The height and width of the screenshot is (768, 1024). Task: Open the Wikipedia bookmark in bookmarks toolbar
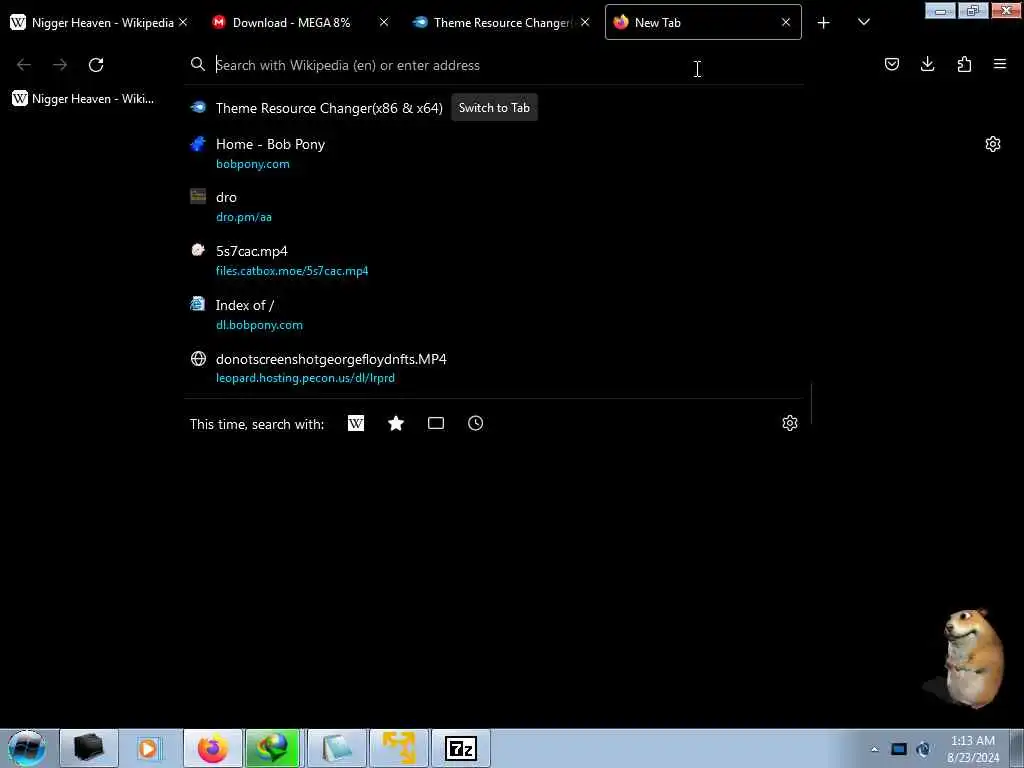84,99
